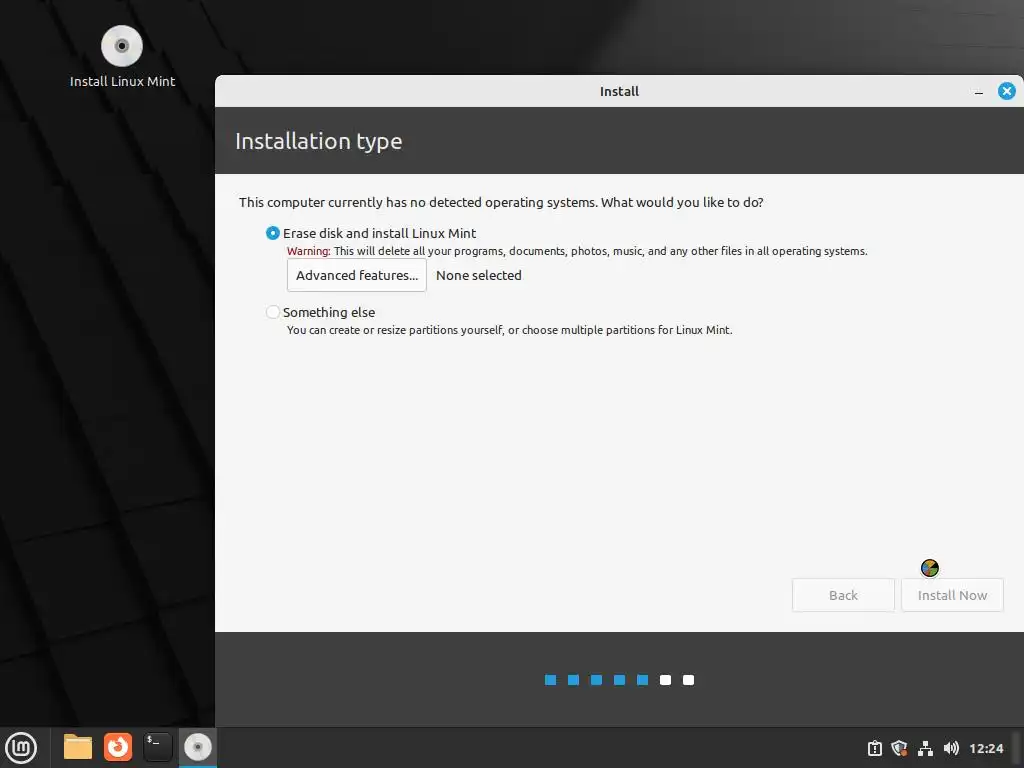Open the Terminal from the taskbar

pyautogui.click(x=157, y=747)
